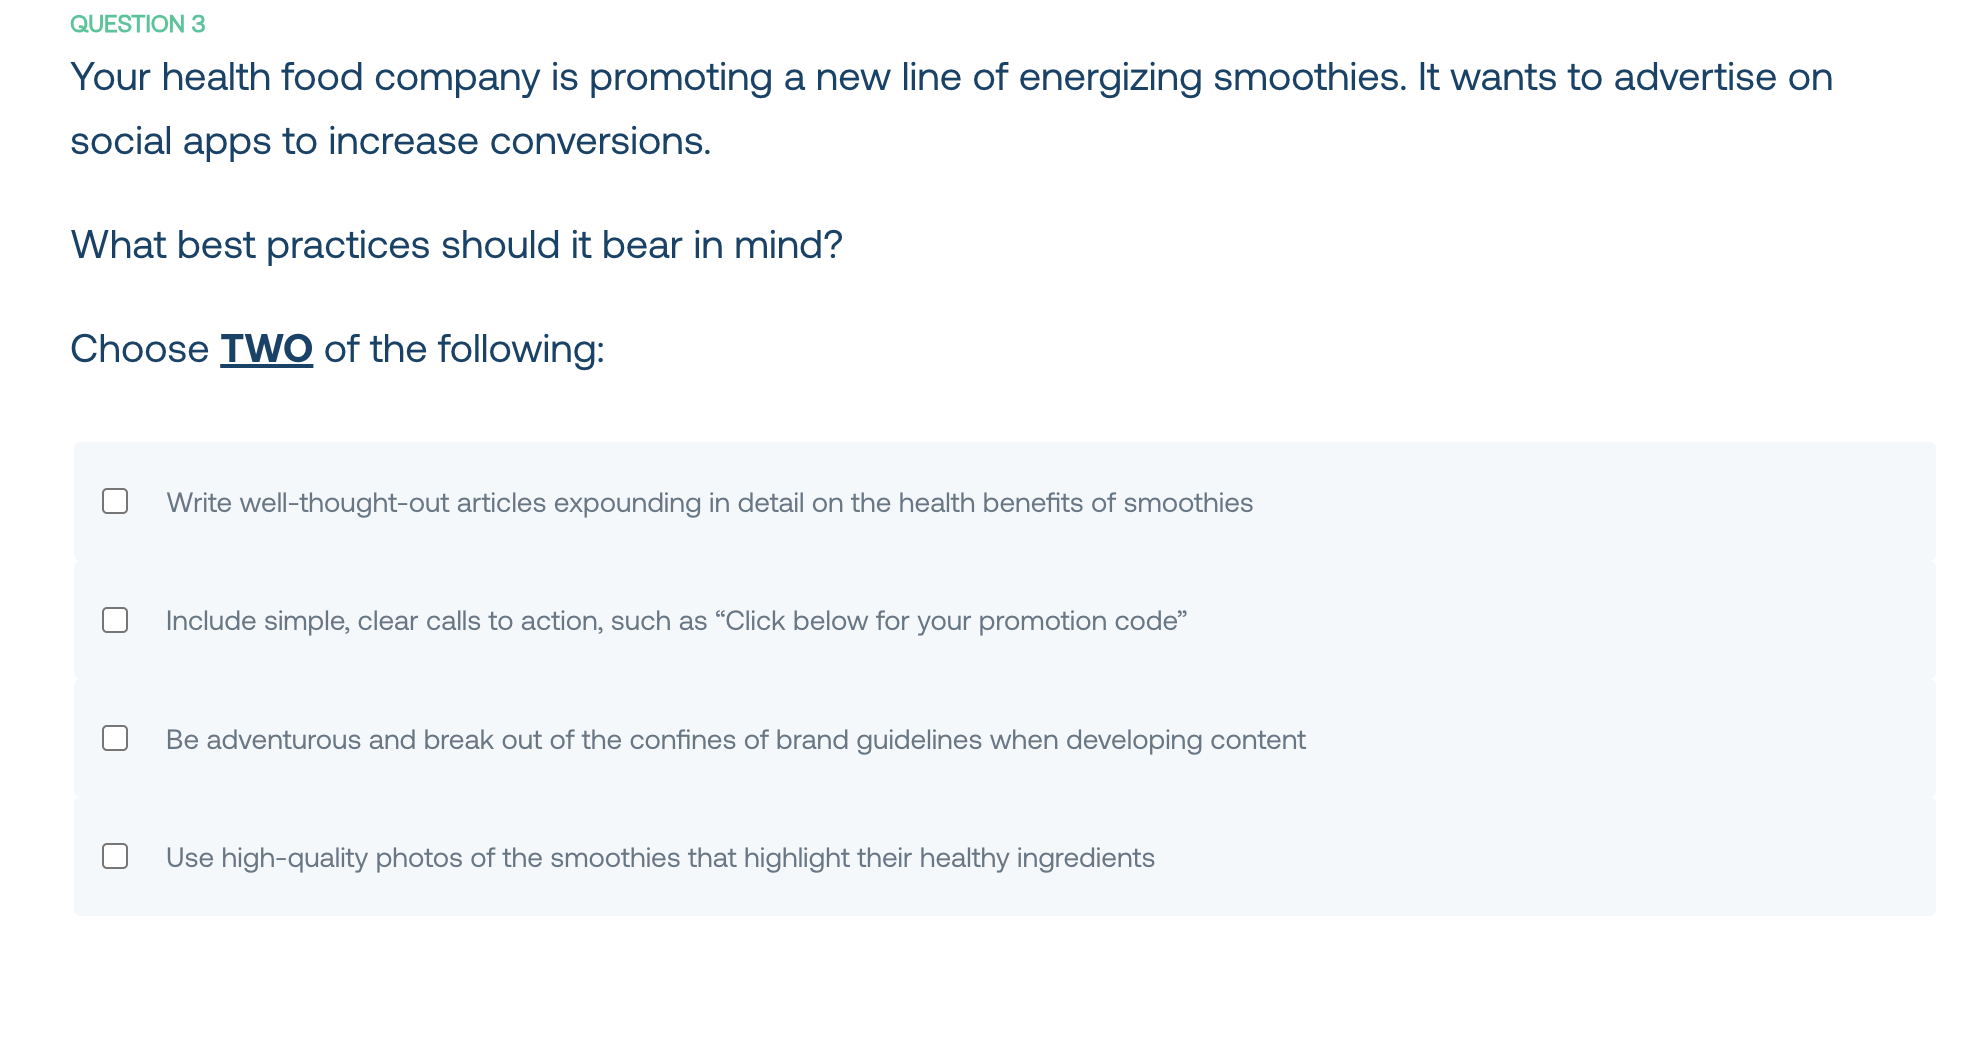Enable the checkbox for the "Be adventurous" option
This screenshot has width=1972, height=1042.
coord(115,738)
